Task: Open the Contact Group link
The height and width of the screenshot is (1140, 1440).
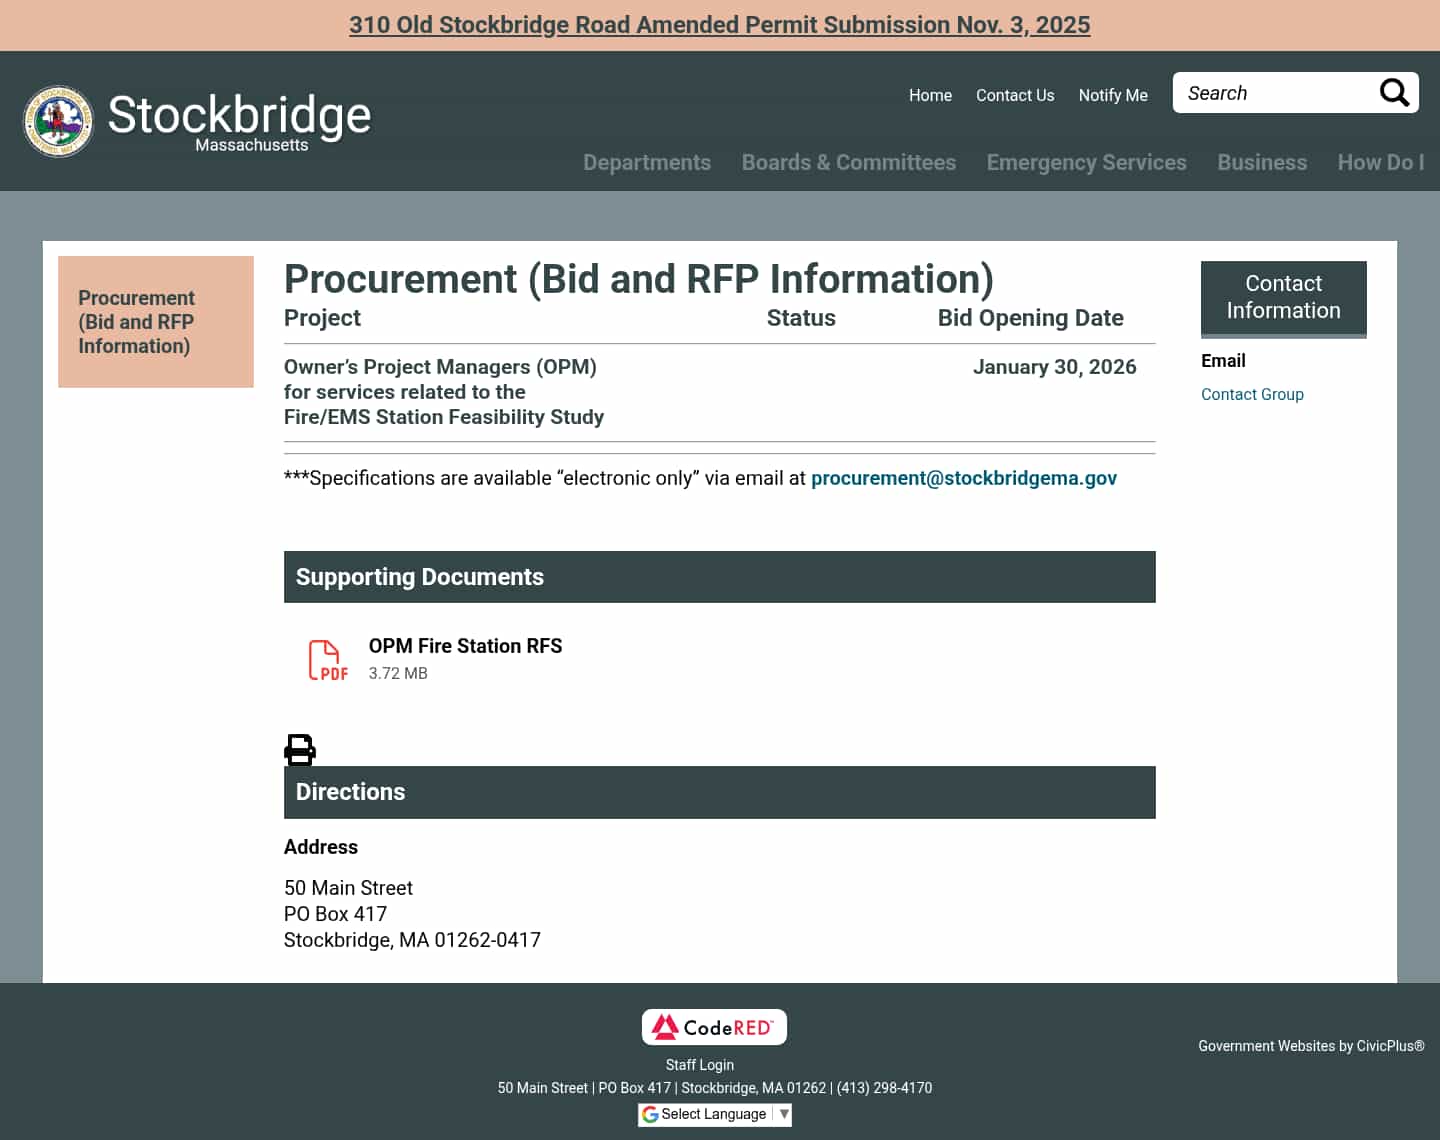Action: (1252, 394)
